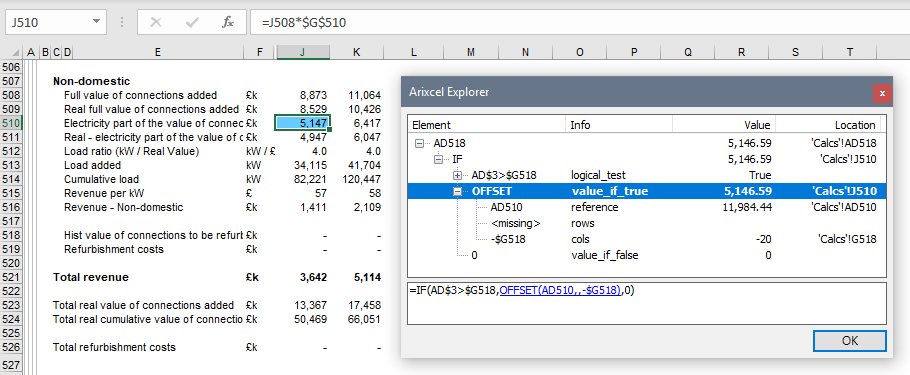Select cell with value 11,064
Viewport: 910px width, 375px height.
356,95
